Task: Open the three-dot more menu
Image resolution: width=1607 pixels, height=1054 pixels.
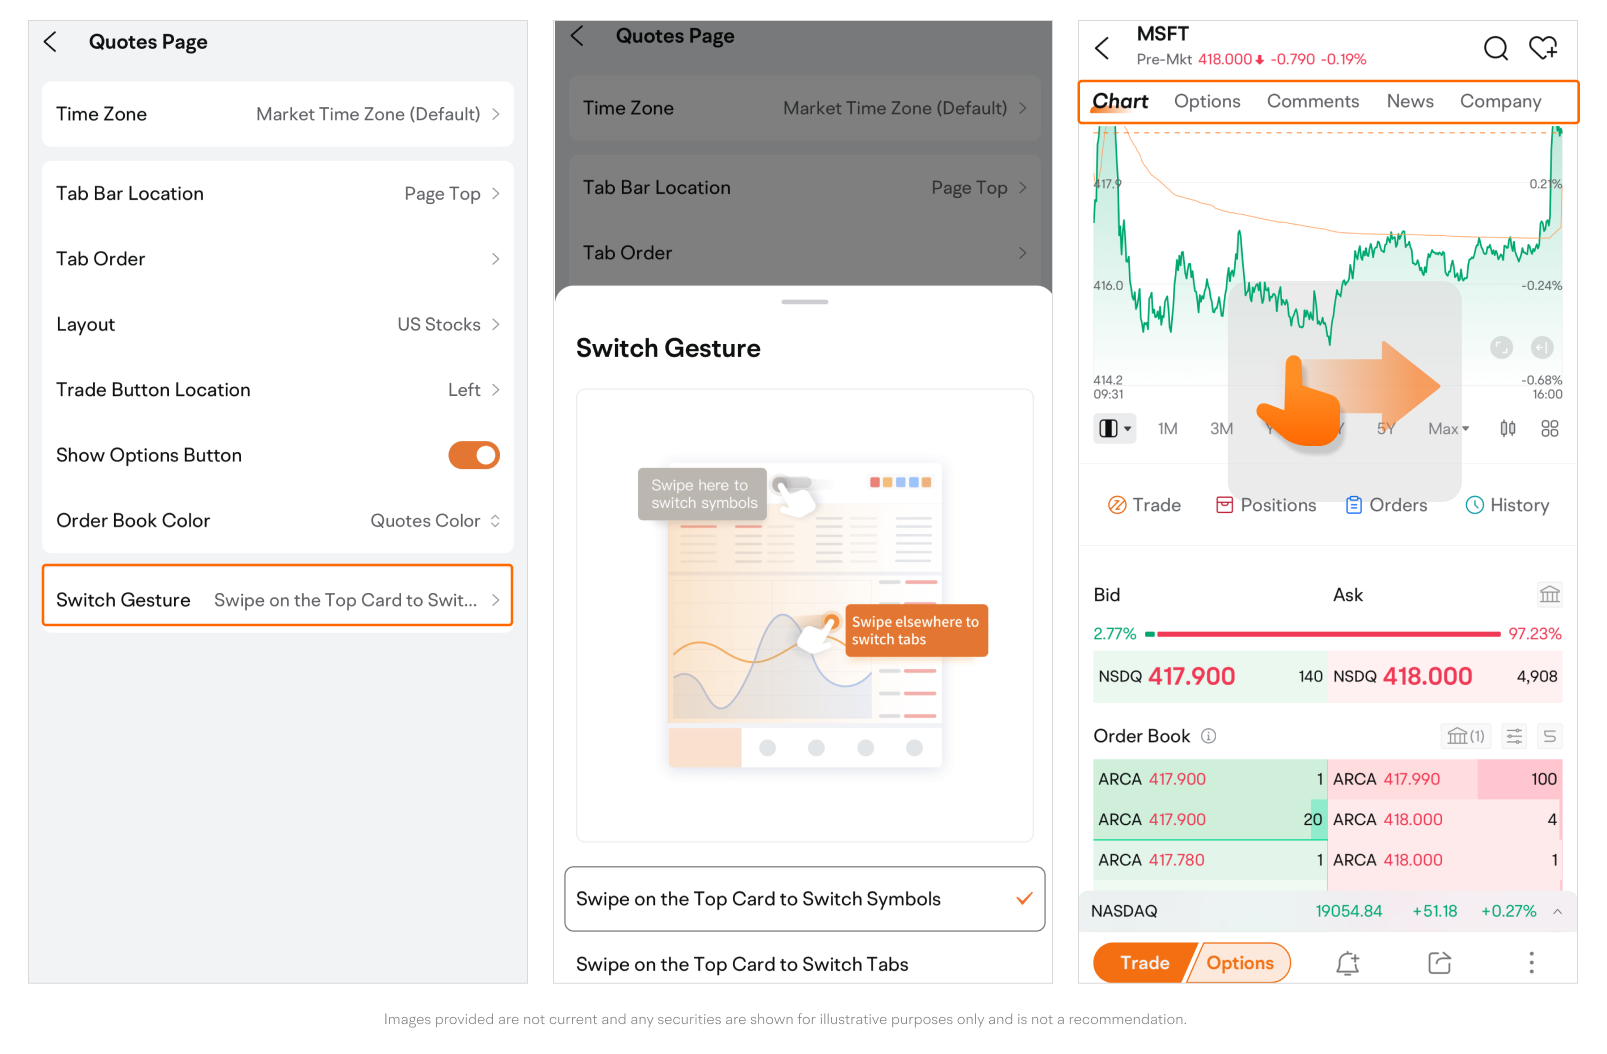Action: (x=1530, y=963)
